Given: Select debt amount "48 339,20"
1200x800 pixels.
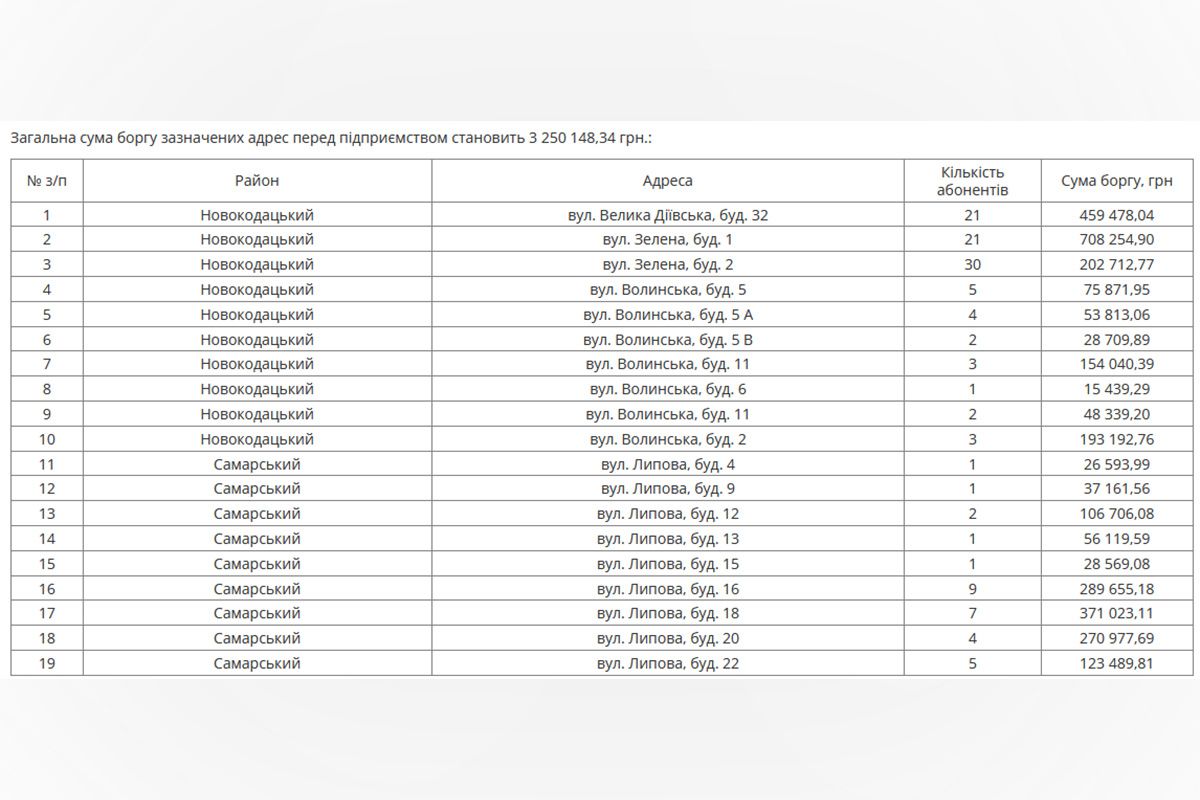Looking at the screenshot, I should click(x=1116, y=414).
